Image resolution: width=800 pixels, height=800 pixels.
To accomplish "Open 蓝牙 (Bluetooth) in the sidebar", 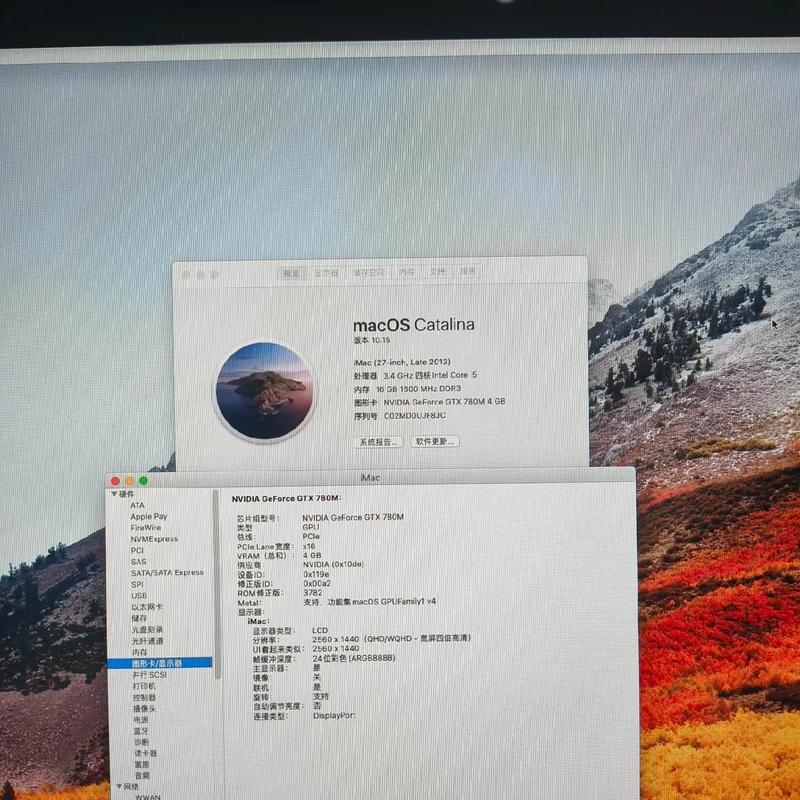I will (x=141, y=731).
